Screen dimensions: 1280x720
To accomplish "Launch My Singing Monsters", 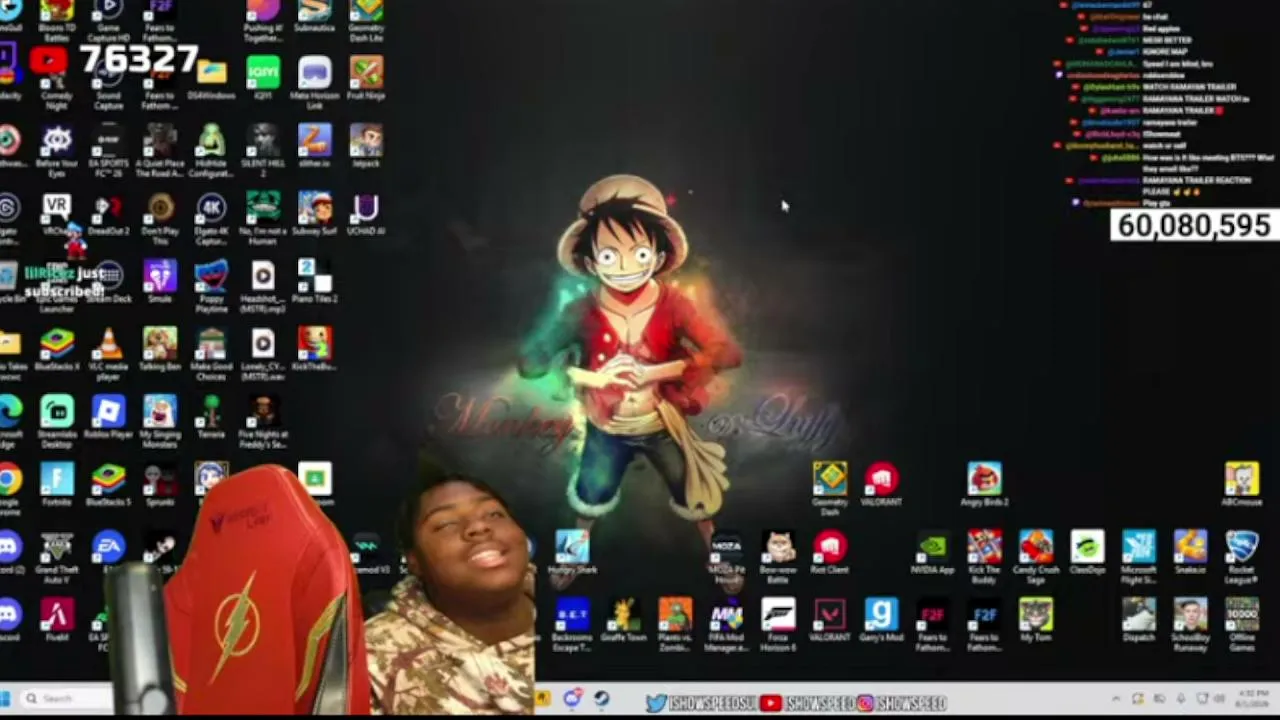I will (160, 411).
